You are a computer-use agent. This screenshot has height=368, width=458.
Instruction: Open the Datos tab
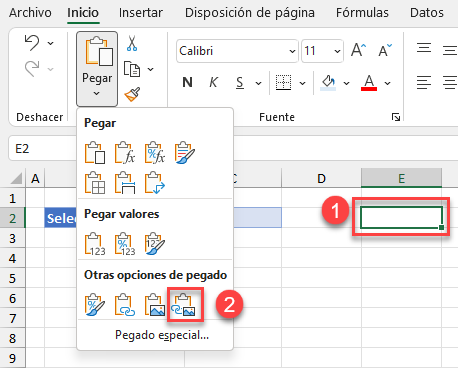427,13
